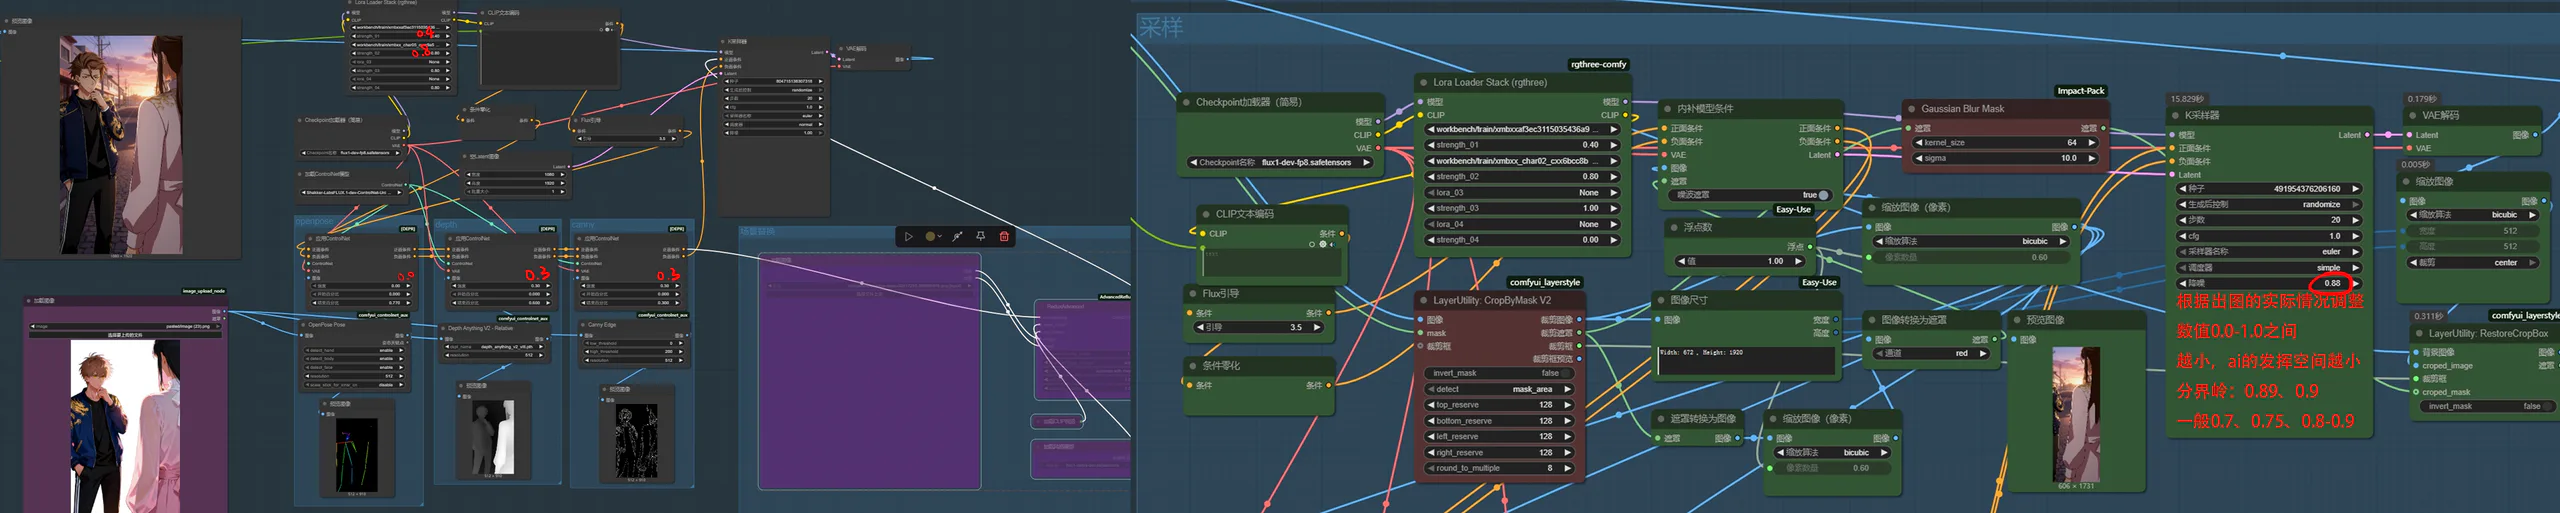The width and height of the screenshot is (2560, 513).
Task: Click sigma 10.0 field
Action: tap(2004, 158)
